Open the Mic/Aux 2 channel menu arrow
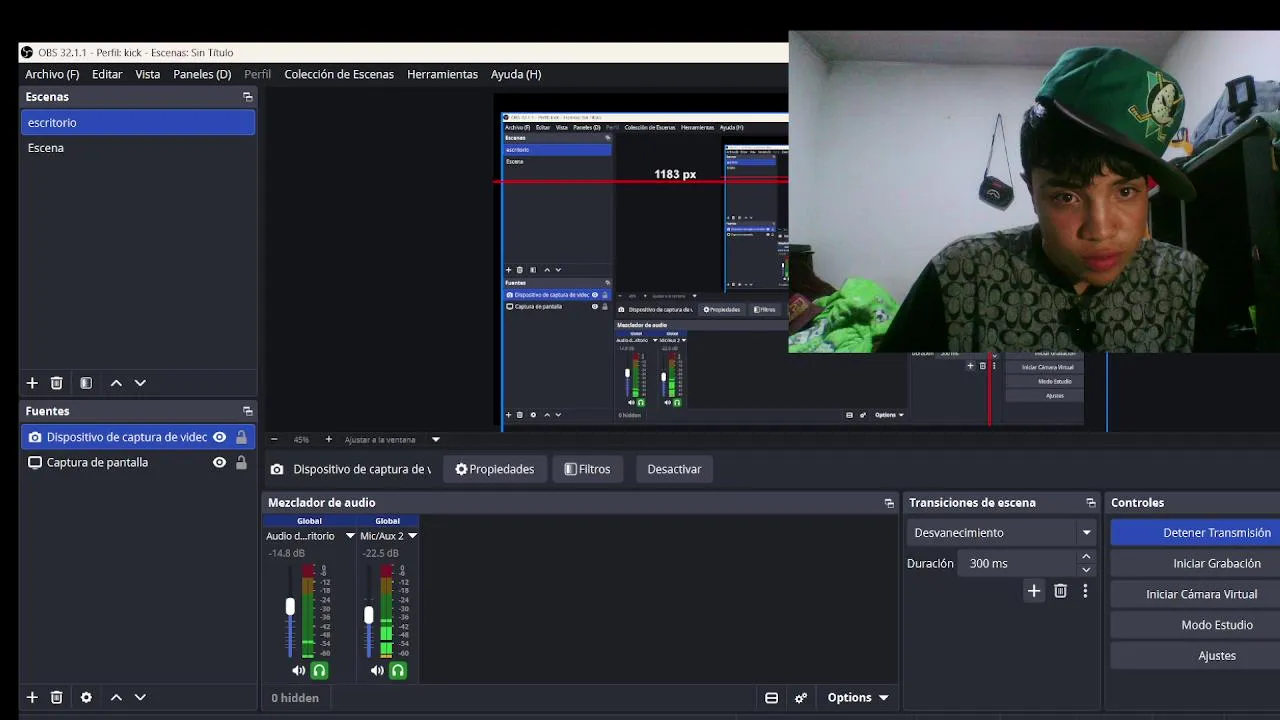 pos(412,536)
